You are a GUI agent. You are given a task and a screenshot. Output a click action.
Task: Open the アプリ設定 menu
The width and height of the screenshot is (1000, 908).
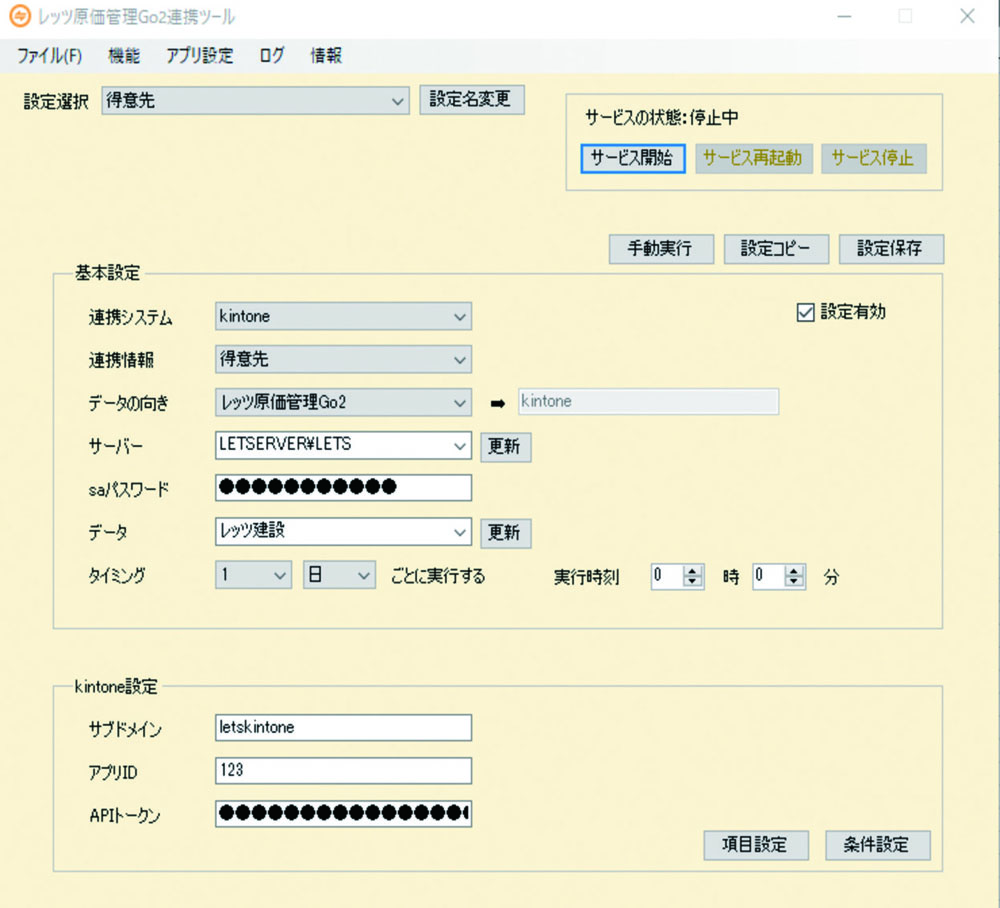(x=200, y=55)
